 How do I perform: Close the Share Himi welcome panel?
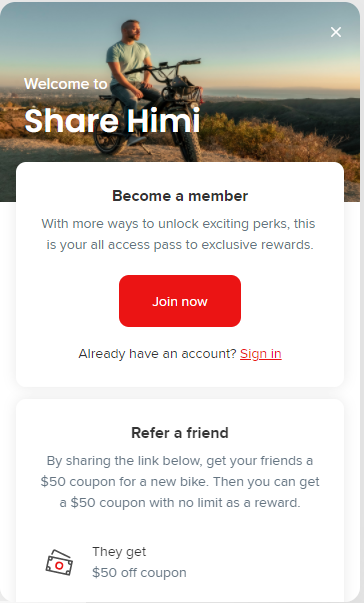(336, 32)
